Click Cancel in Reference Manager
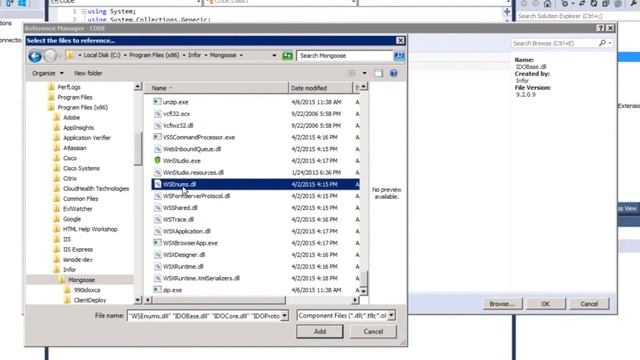640x360 pixels. [x=589, y=304]
